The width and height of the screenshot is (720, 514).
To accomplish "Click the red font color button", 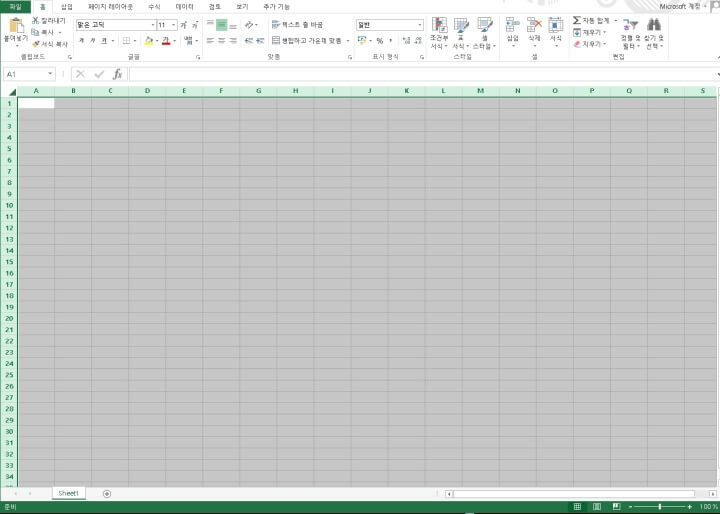I will point(166,41).
